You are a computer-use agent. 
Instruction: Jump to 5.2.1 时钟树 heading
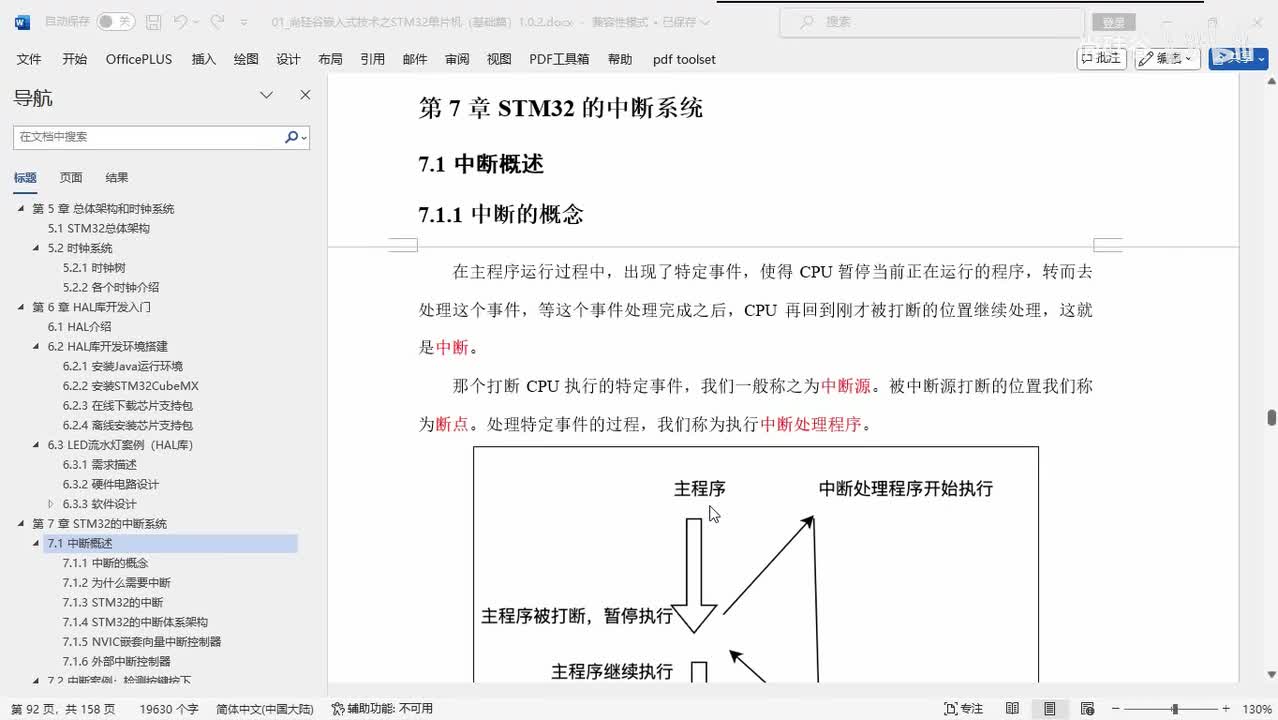[x=94, y=268]
